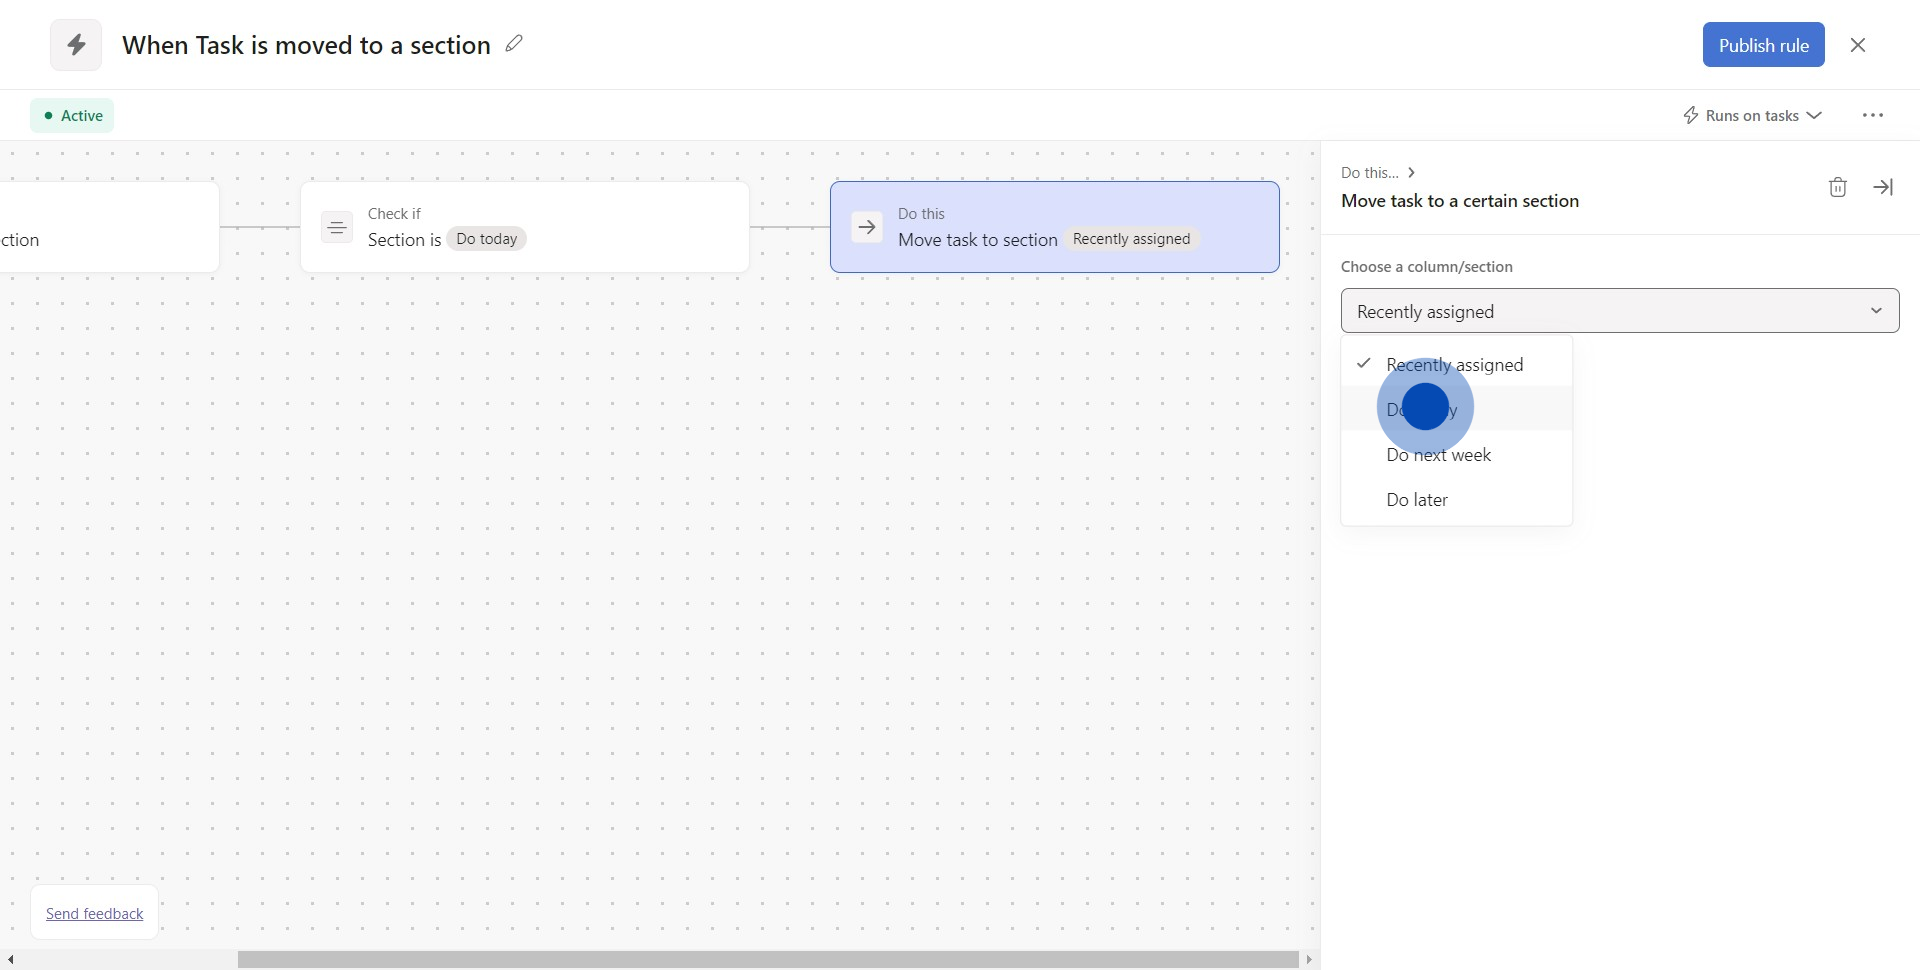Image resolution: width=1920 pixels, height=970 pixels.
Task: Open the Runs on tasks dropdown
Action: pos(1752,116)
